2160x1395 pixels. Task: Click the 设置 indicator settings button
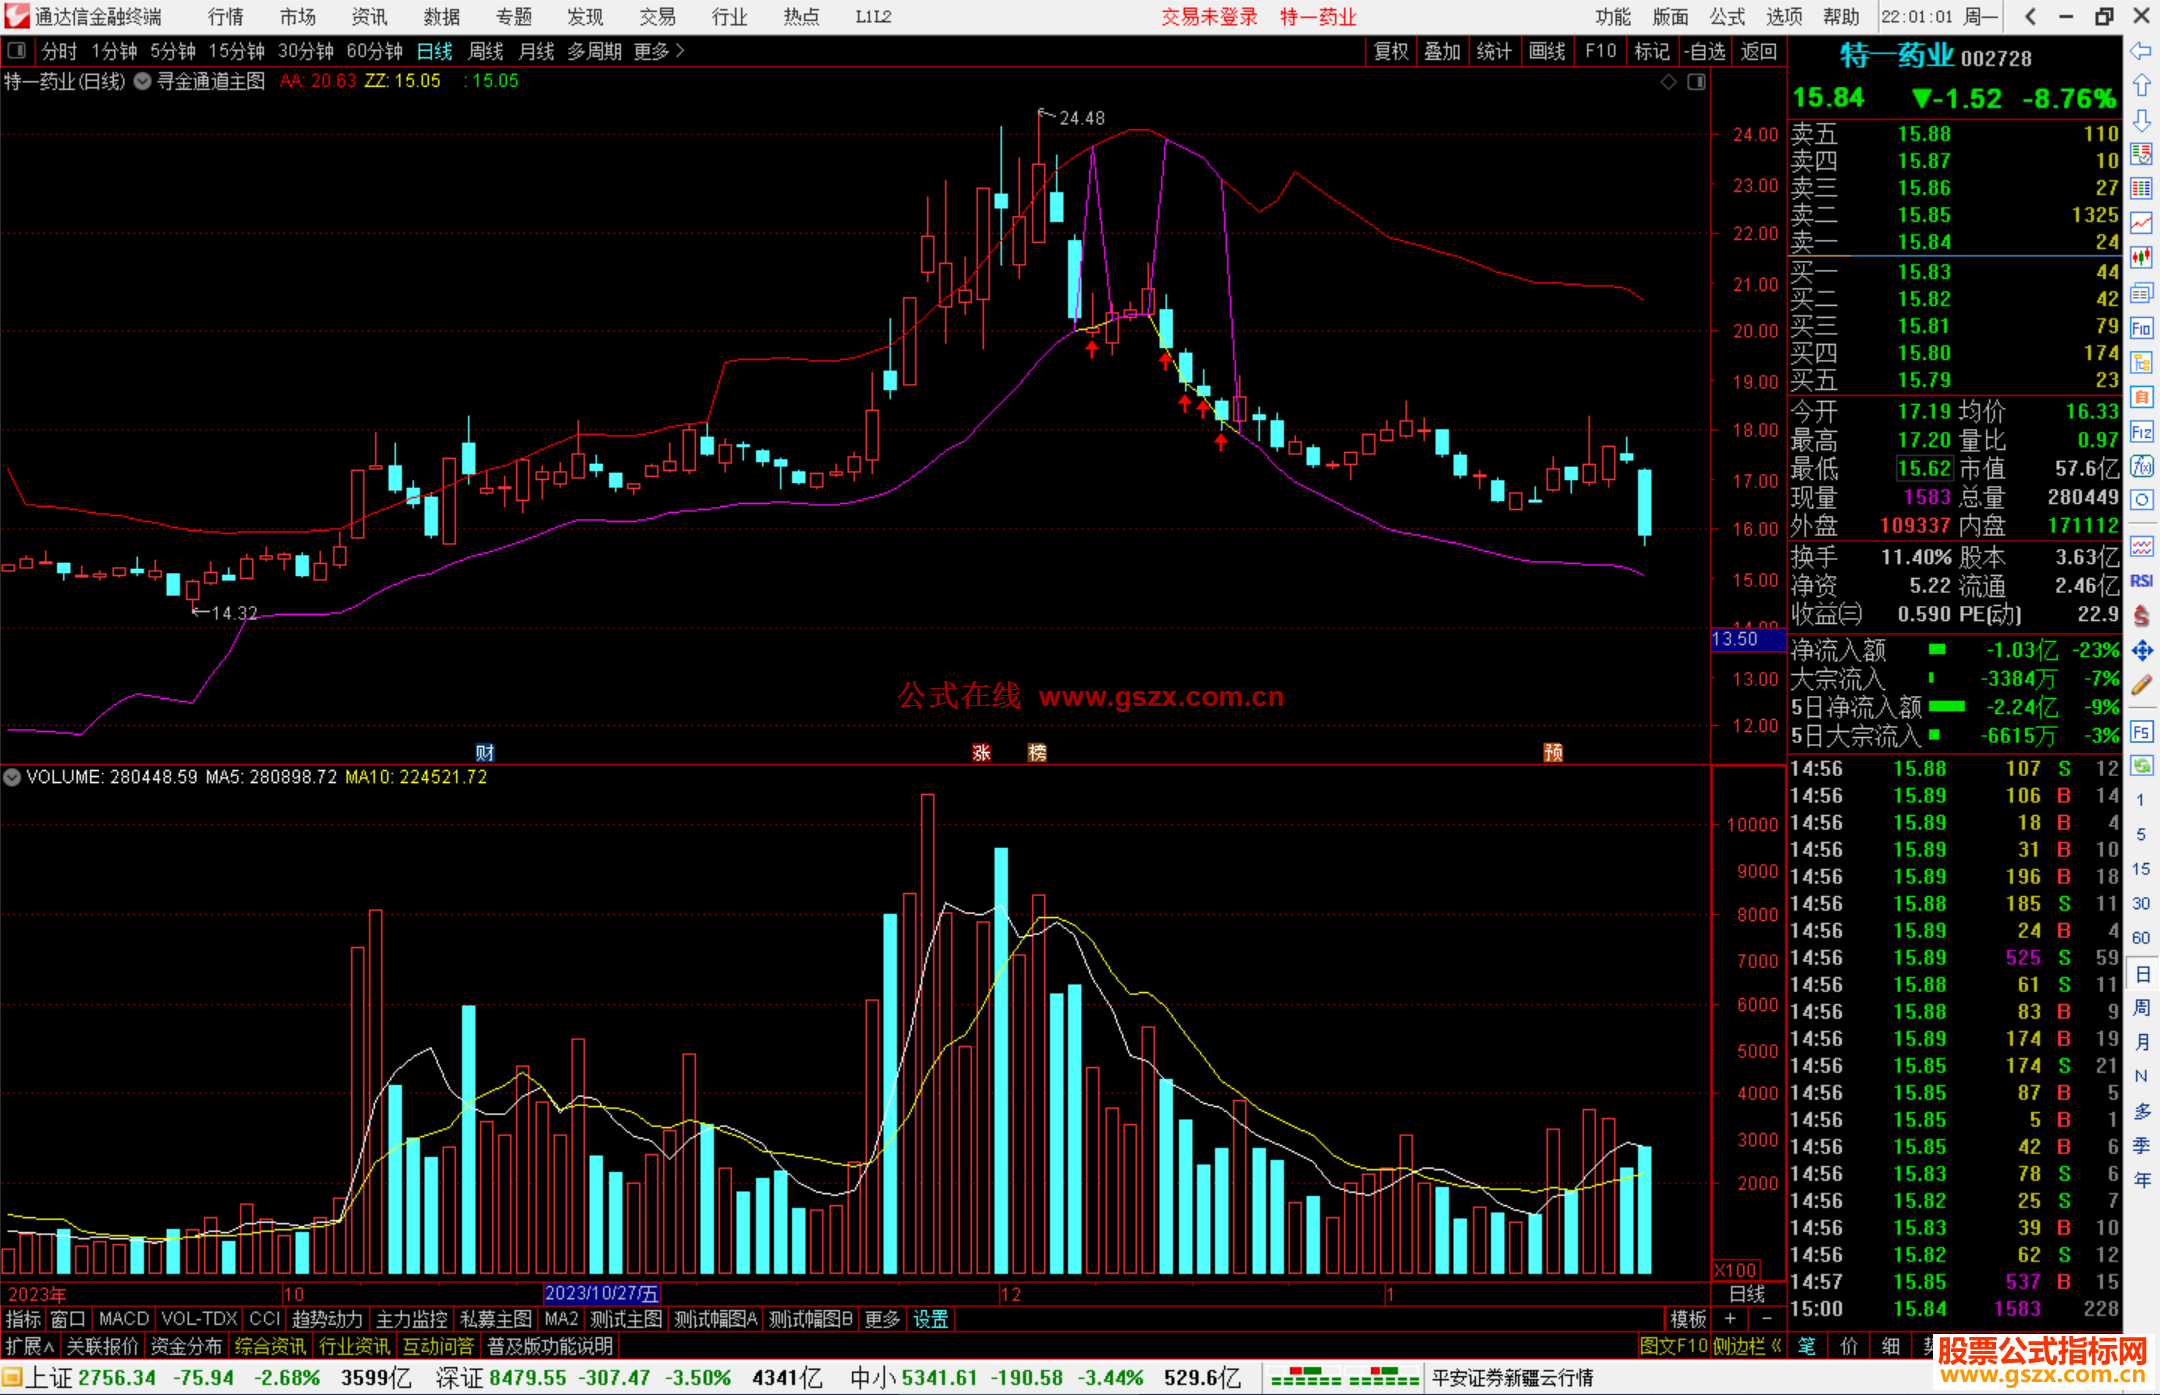(x=930, y=1319)
